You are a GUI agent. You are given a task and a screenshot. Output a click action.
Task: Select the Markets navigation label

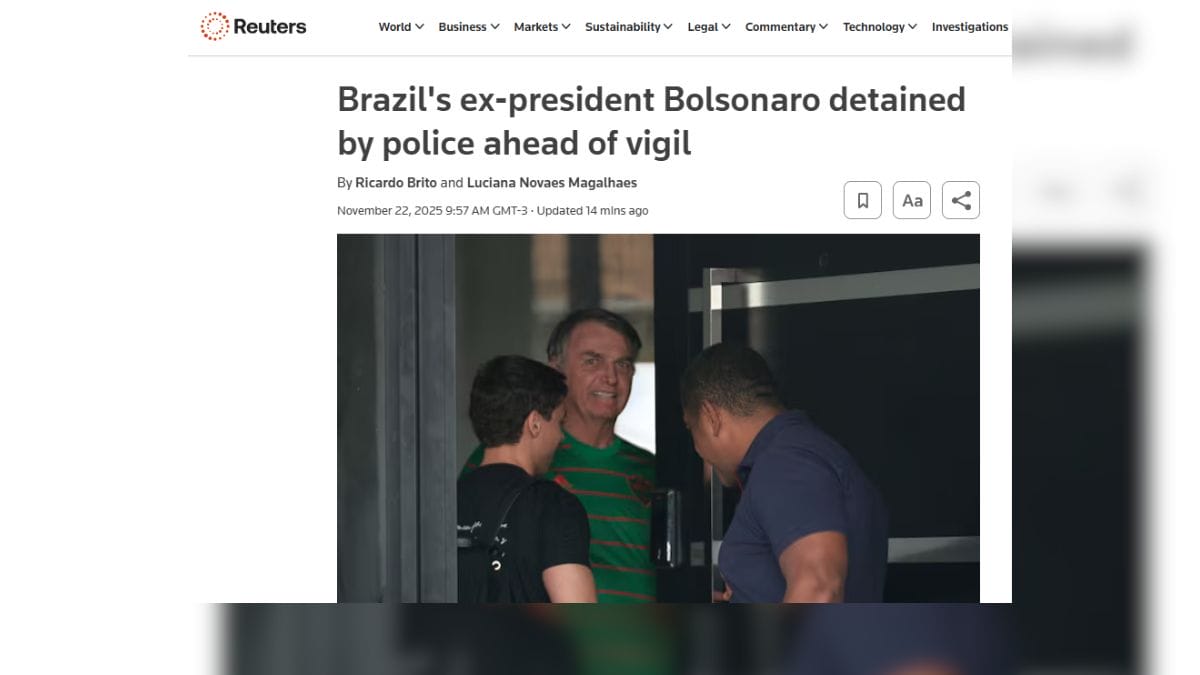pyautogui.click(x=536, y=27)
